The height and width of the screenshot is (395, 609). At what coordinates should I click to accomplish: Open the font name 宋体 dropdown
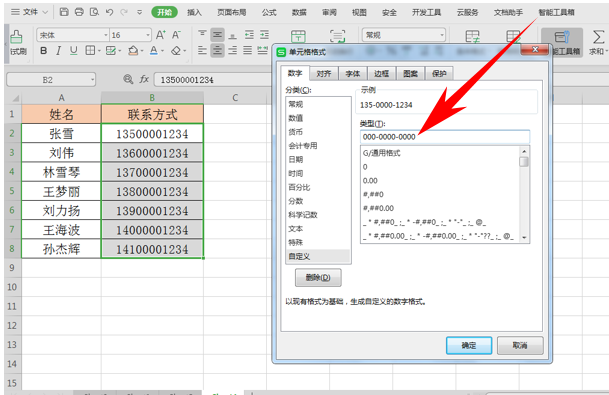click(106, 35)
